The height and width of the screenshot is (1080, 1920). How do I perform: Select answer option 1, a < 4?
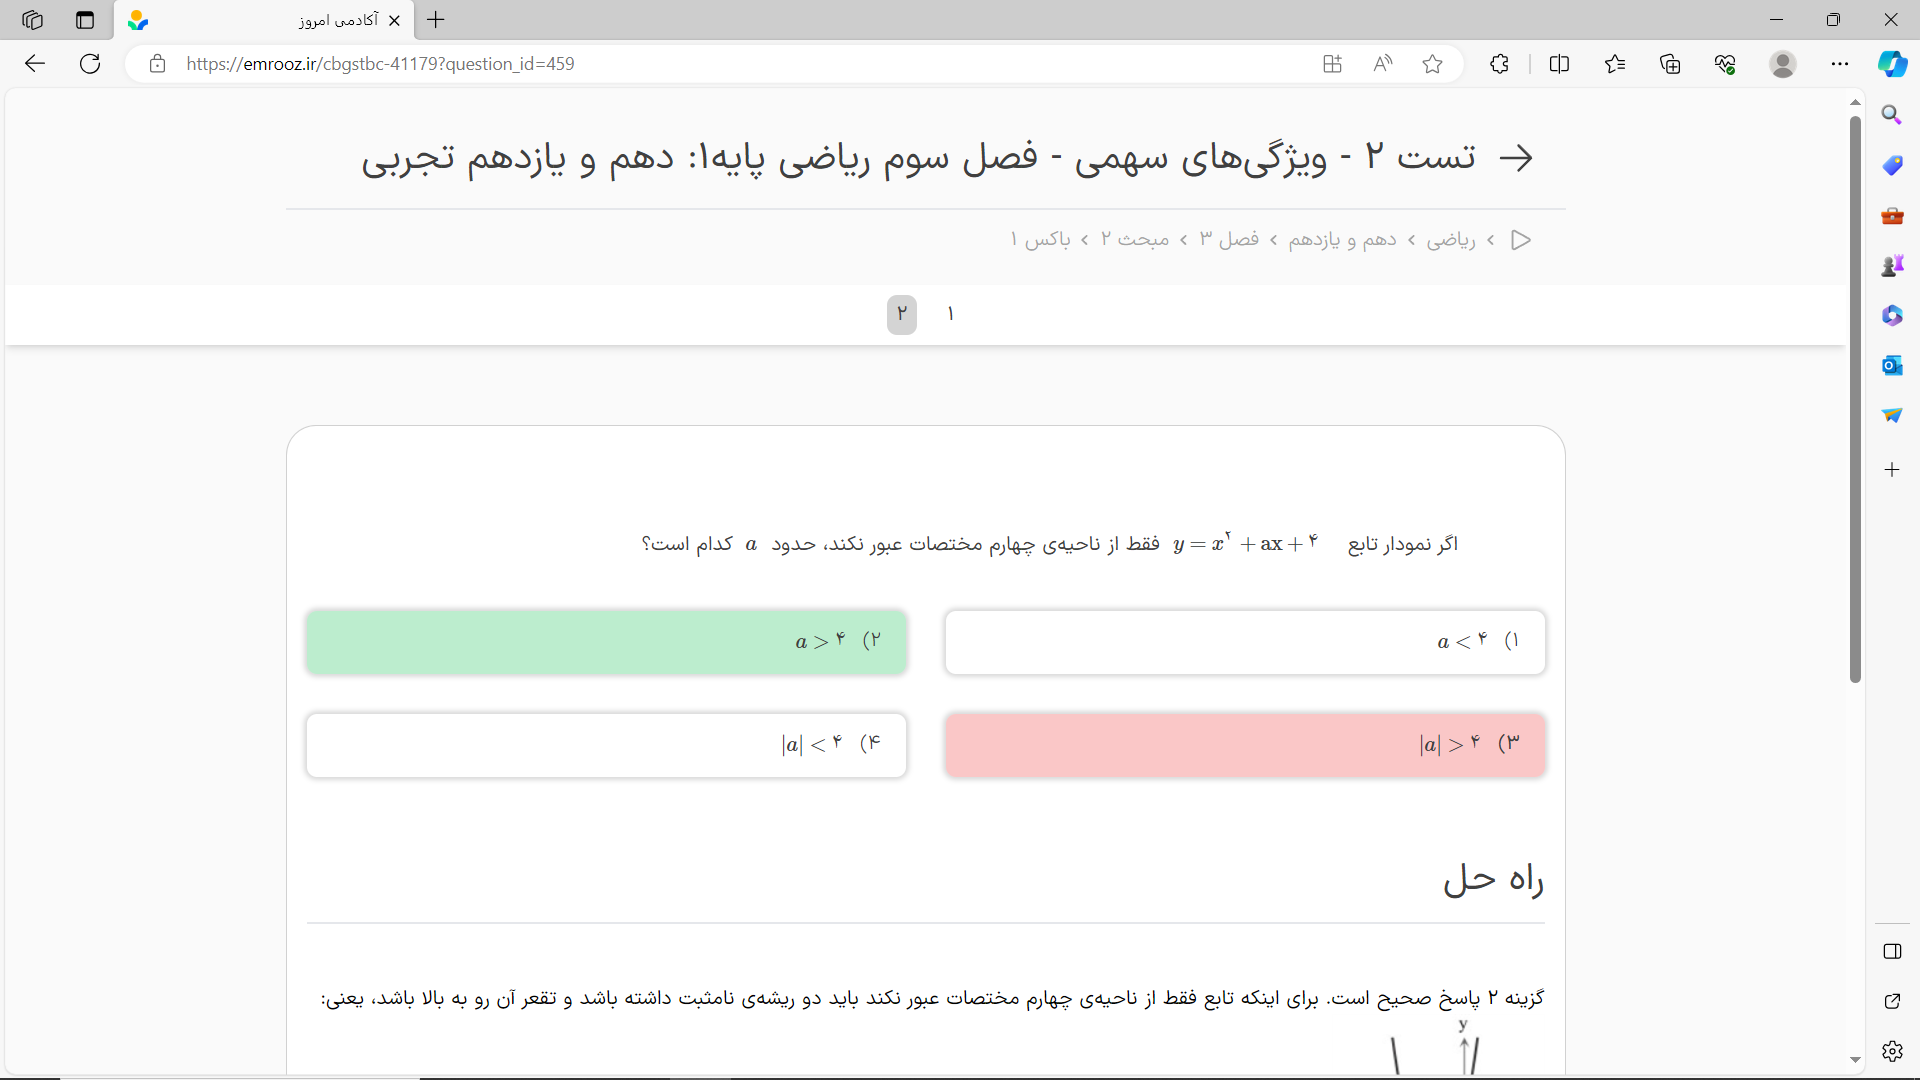point(1245,642)
